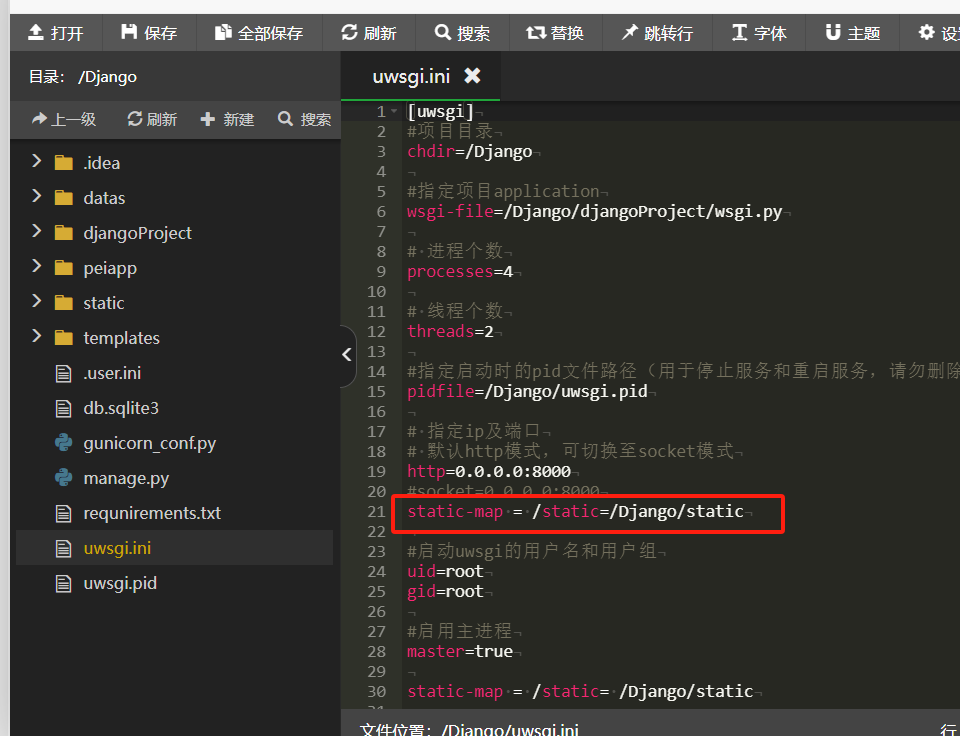This screenshot has height=736, width=960.
Task: Click the sidebar 刷新 refresh icon
Action: point(135,118)
